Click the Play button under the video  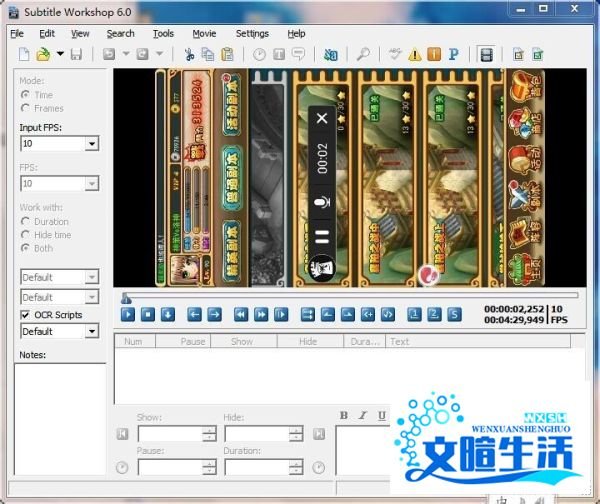point(128,315)
